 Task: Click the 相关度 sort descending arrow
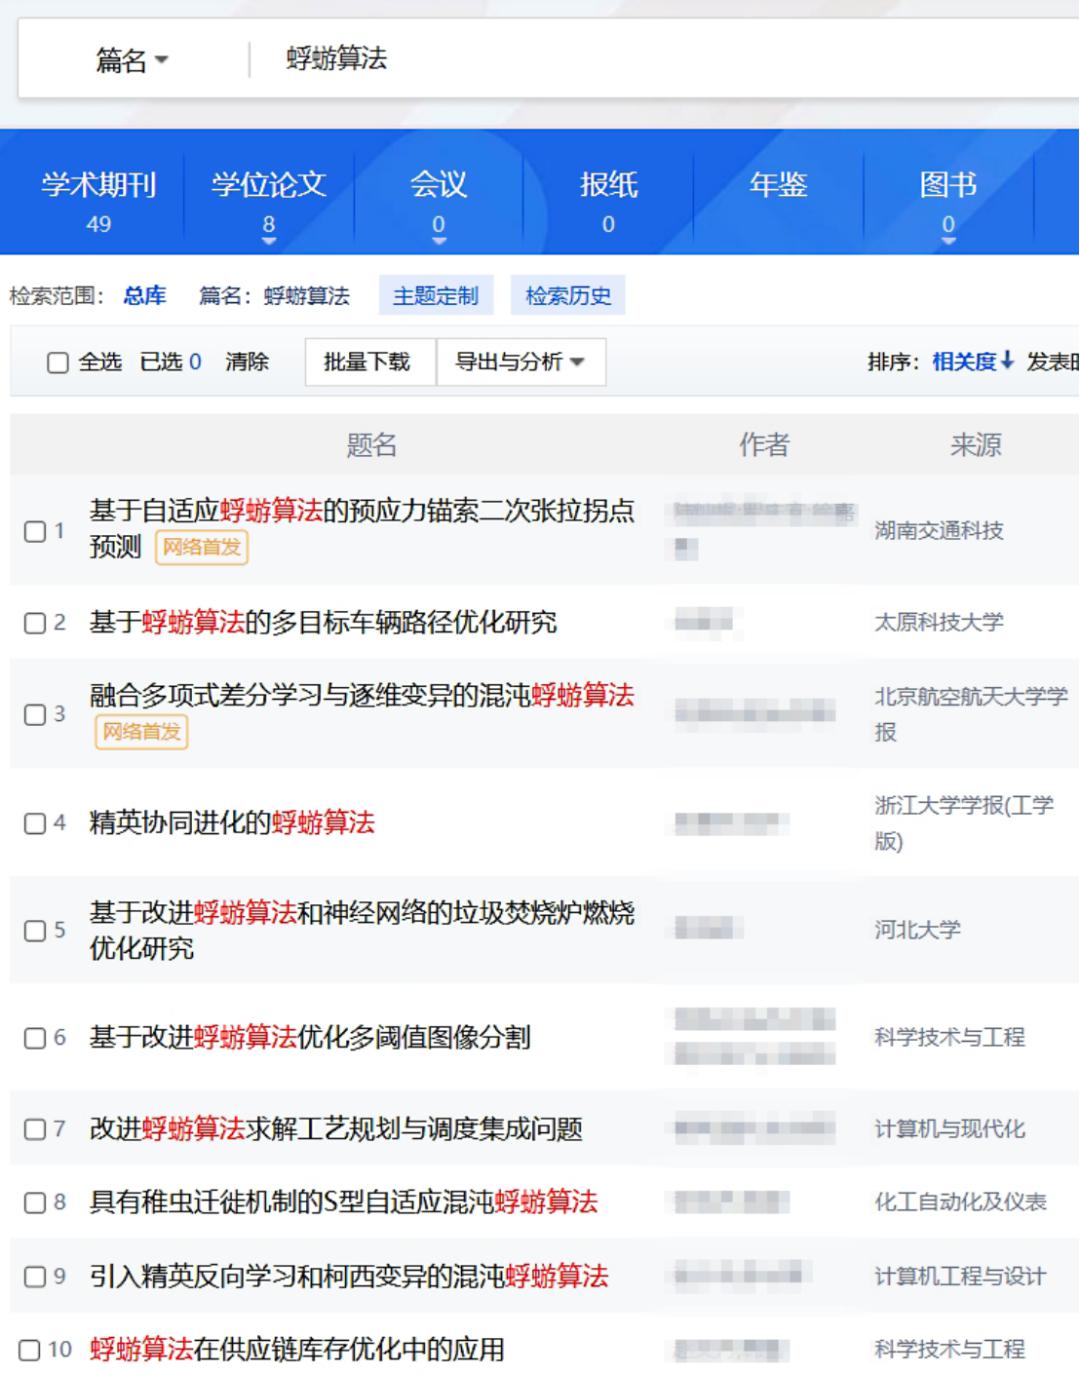[x=1007, y=361]
